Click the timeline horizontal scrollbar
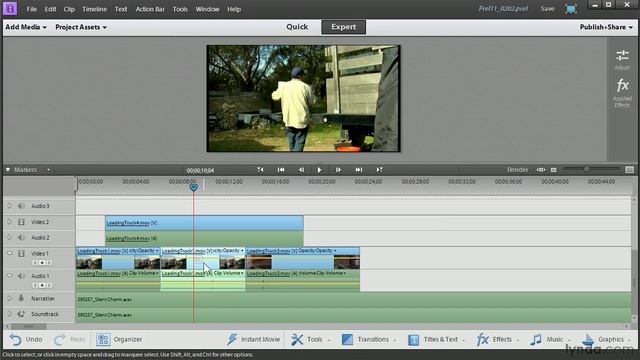 point(29,327)
